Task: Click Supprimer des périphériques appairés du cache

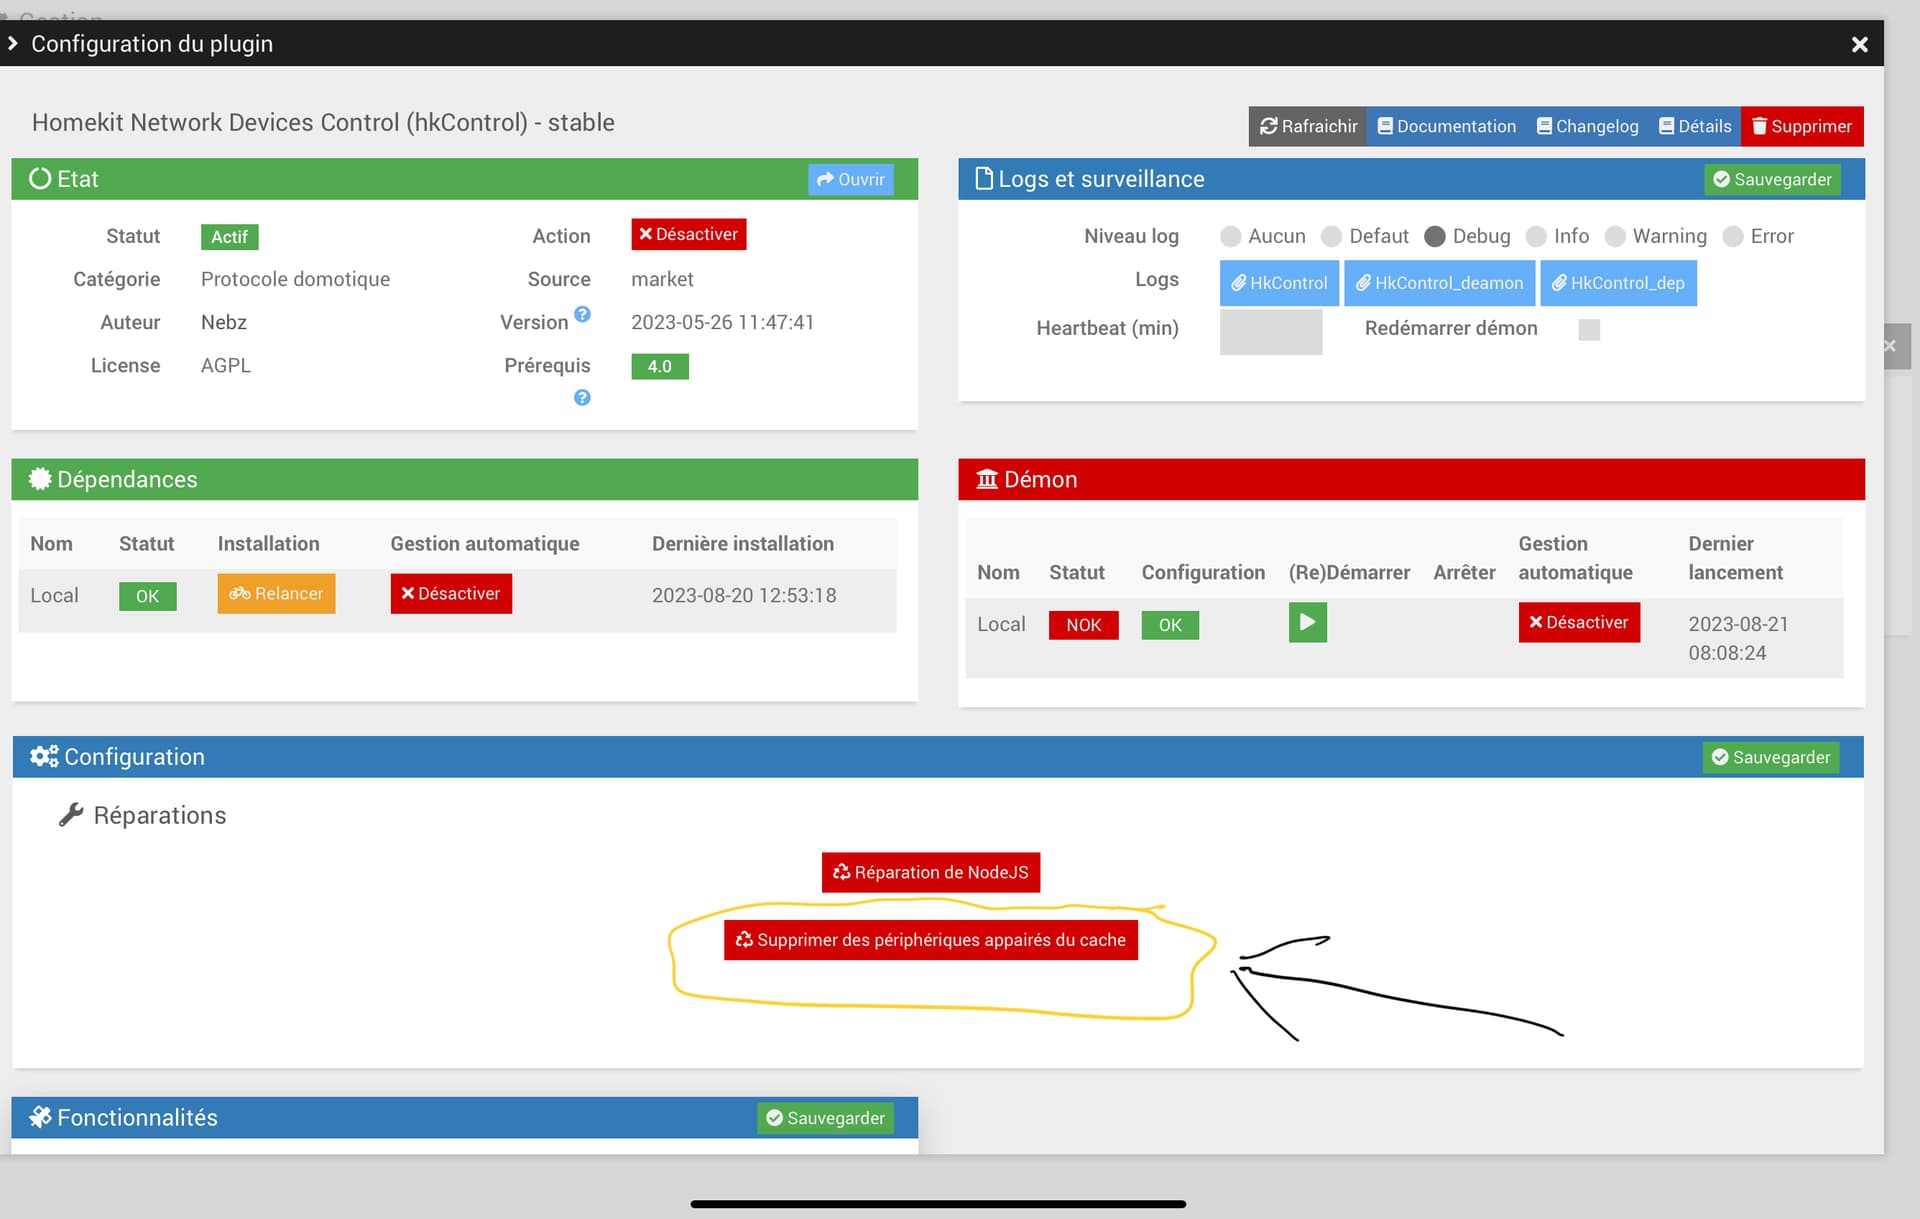Action: [930, 940]
